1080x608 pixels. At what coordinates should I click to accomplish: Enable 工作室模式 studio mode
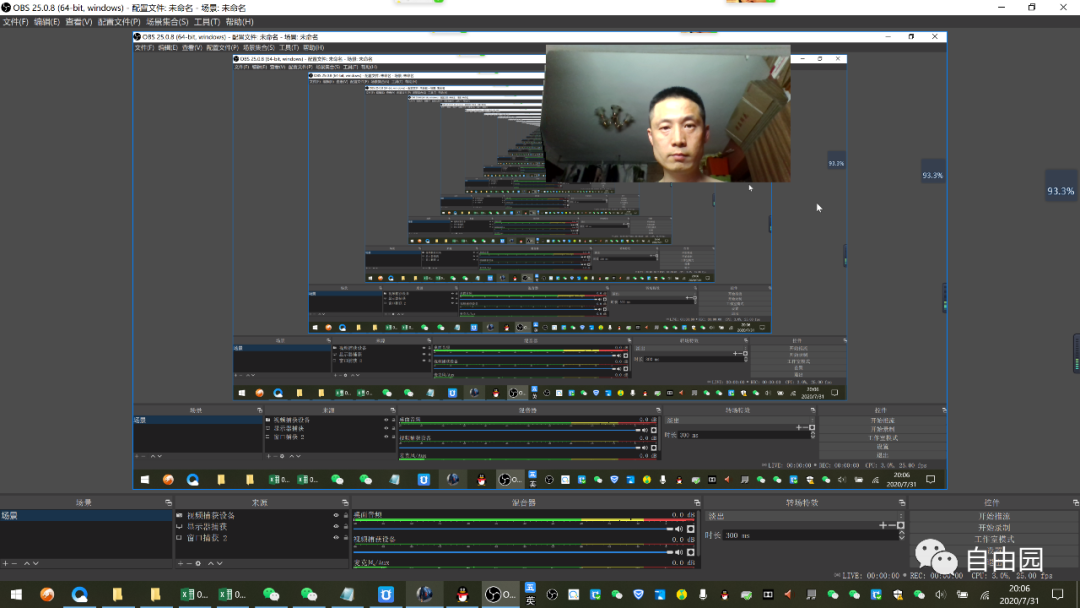[x=995, y=538]
